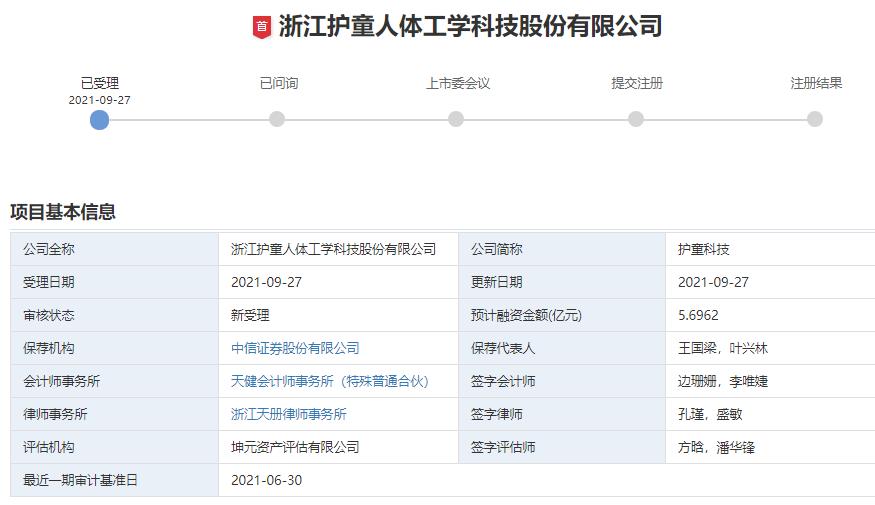
Task: Select the 上市委会议 stage label
Action: (x=458, y=83)
